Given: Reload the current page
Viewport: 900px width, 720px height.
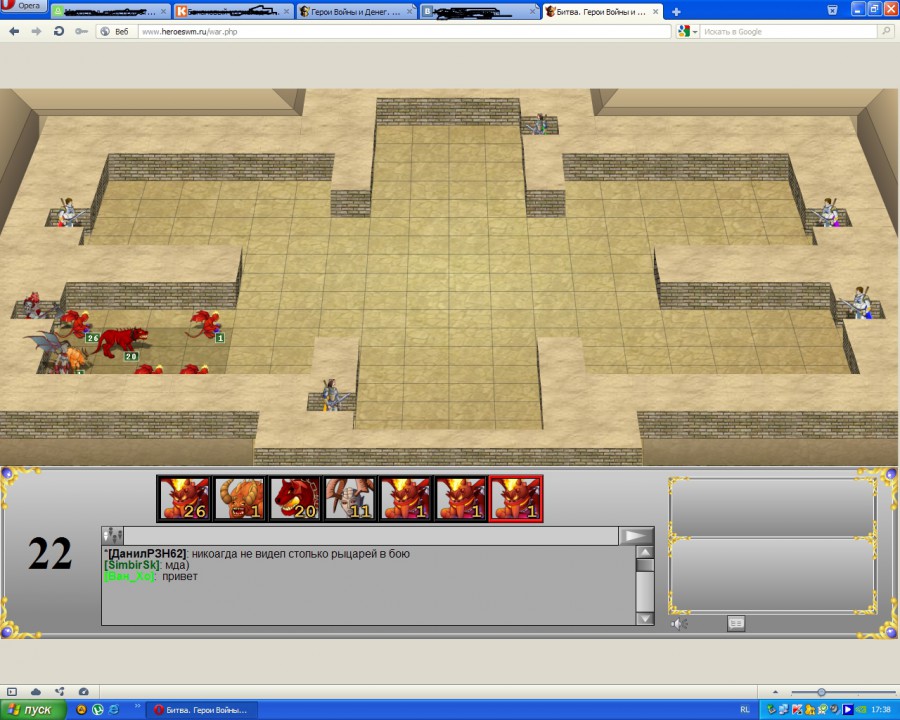Looking at the screenshot, I should pos(59,32).
